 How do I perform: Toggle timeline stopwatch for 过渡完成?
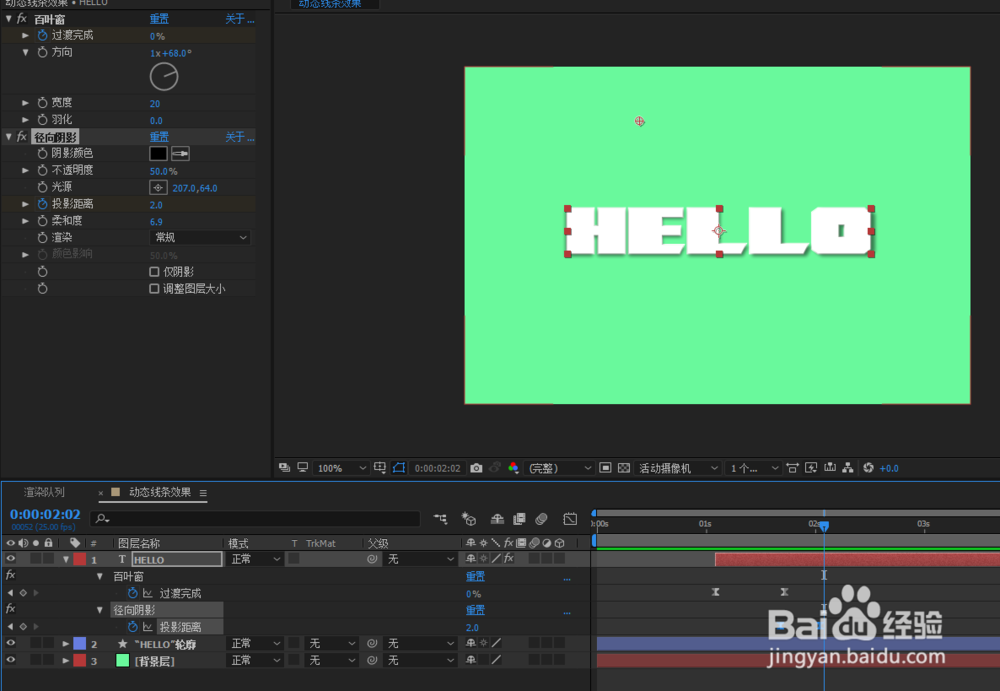pyautogui.click(x=133, y=593)
